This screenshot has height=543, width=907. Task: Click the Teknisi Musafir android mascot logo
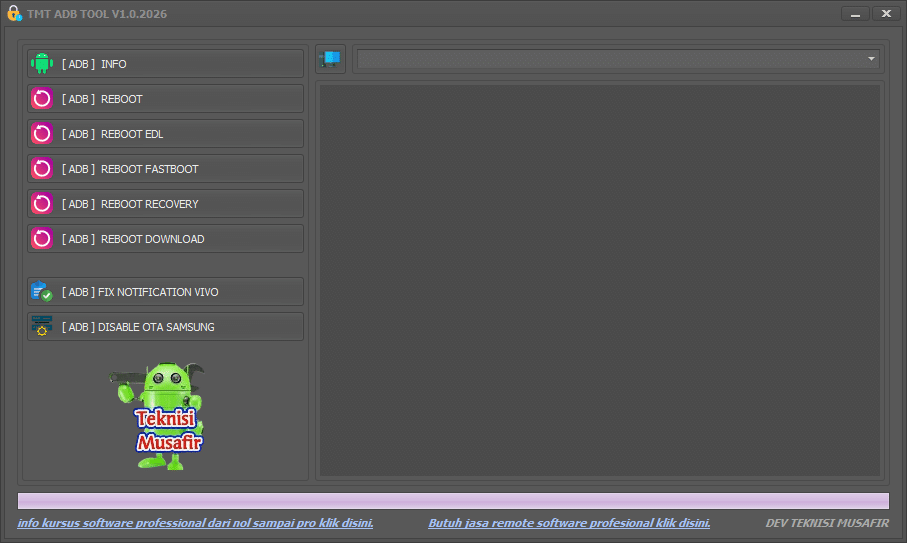(x=159, y=415)
